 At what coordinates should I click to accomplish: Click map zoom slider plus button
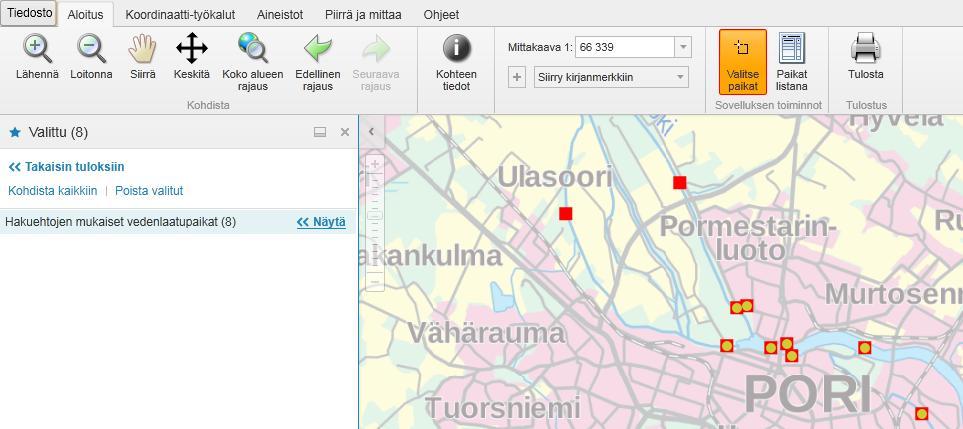375,164
